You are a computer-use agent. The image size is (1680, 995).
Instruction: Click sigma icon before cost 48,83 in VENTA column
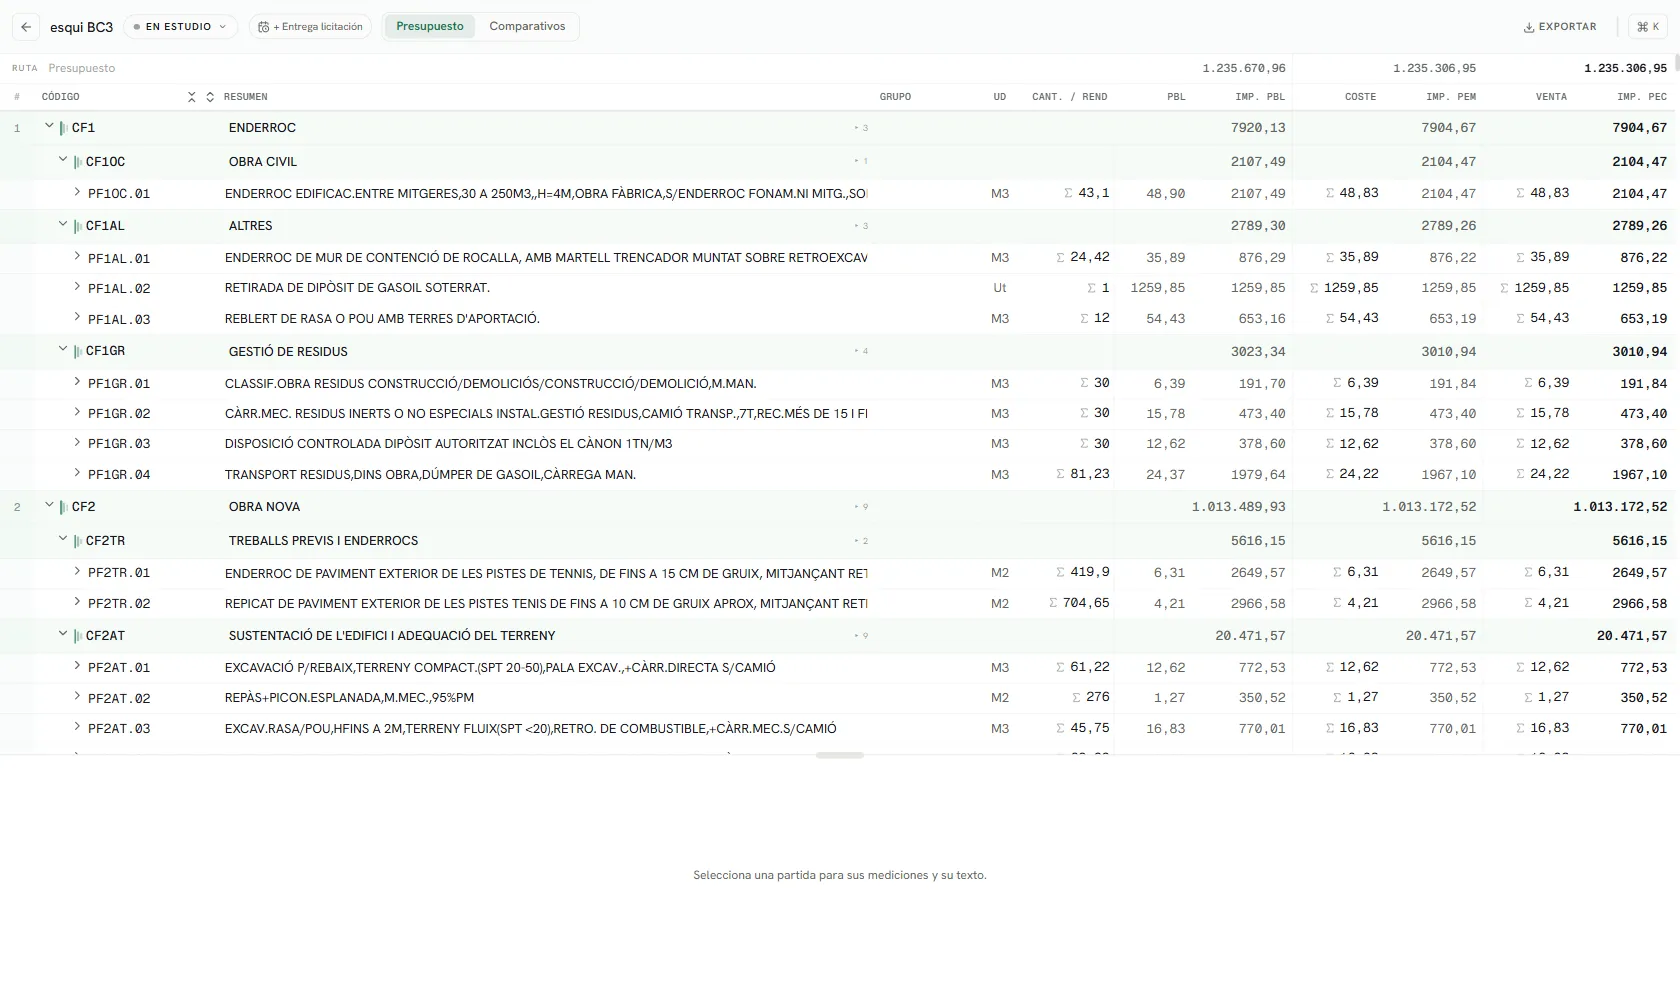click(1520, 193)
